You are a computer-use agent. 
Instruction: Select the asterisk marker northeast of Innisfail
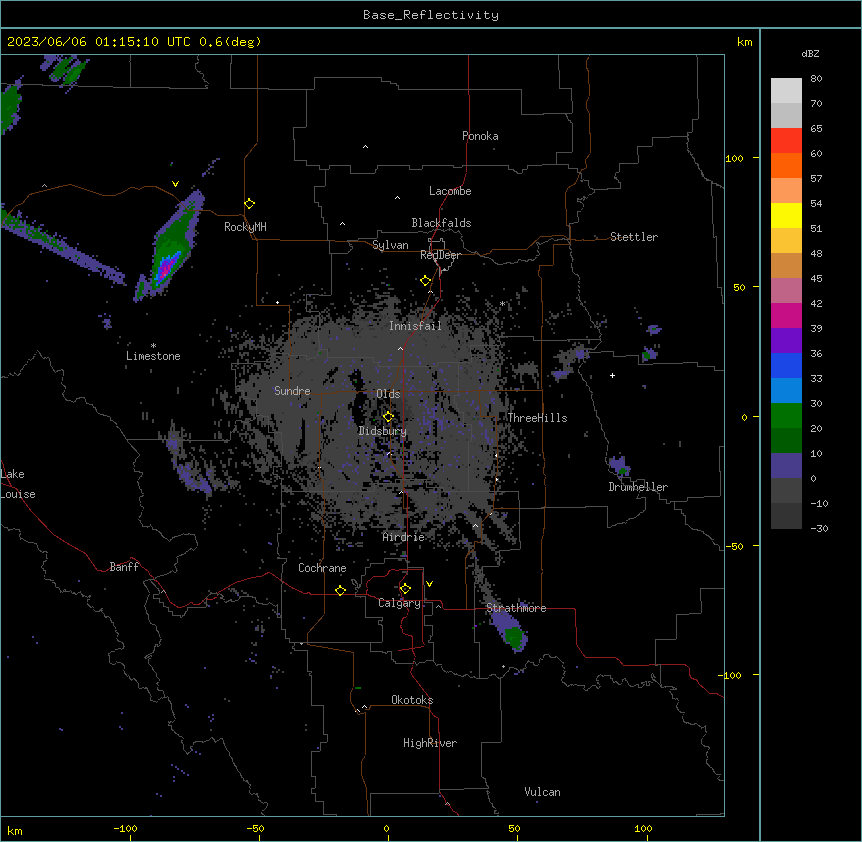(502, 303)
